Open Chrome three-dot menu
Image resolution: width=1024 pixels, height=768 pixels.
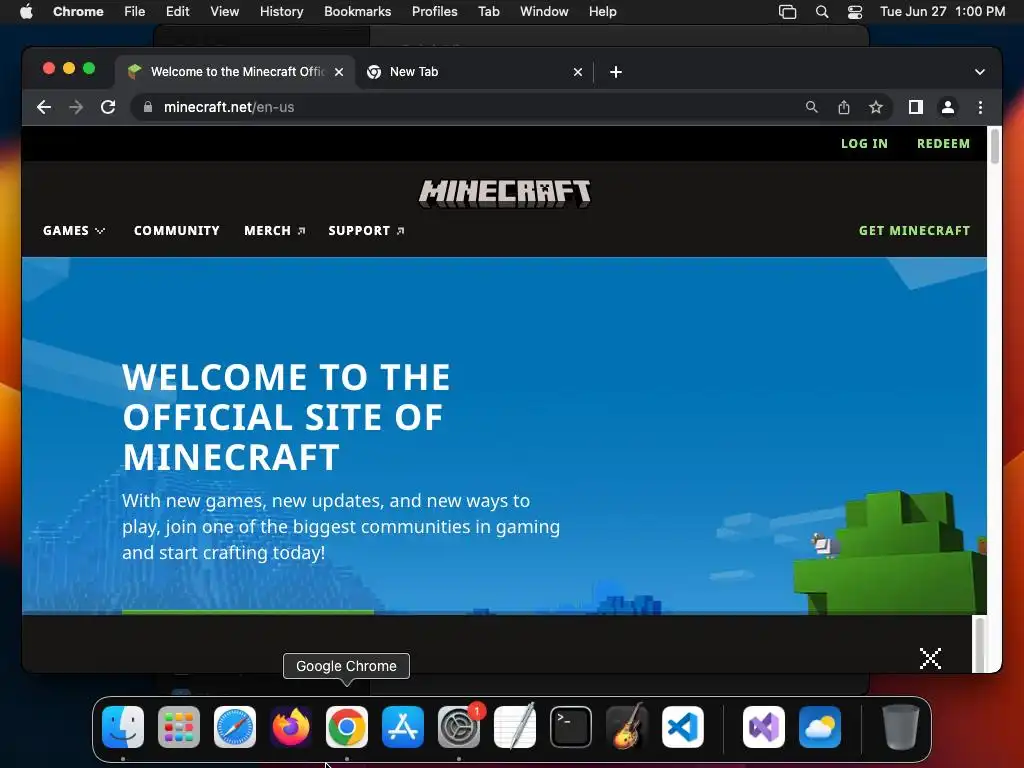[x=980, y=107]
